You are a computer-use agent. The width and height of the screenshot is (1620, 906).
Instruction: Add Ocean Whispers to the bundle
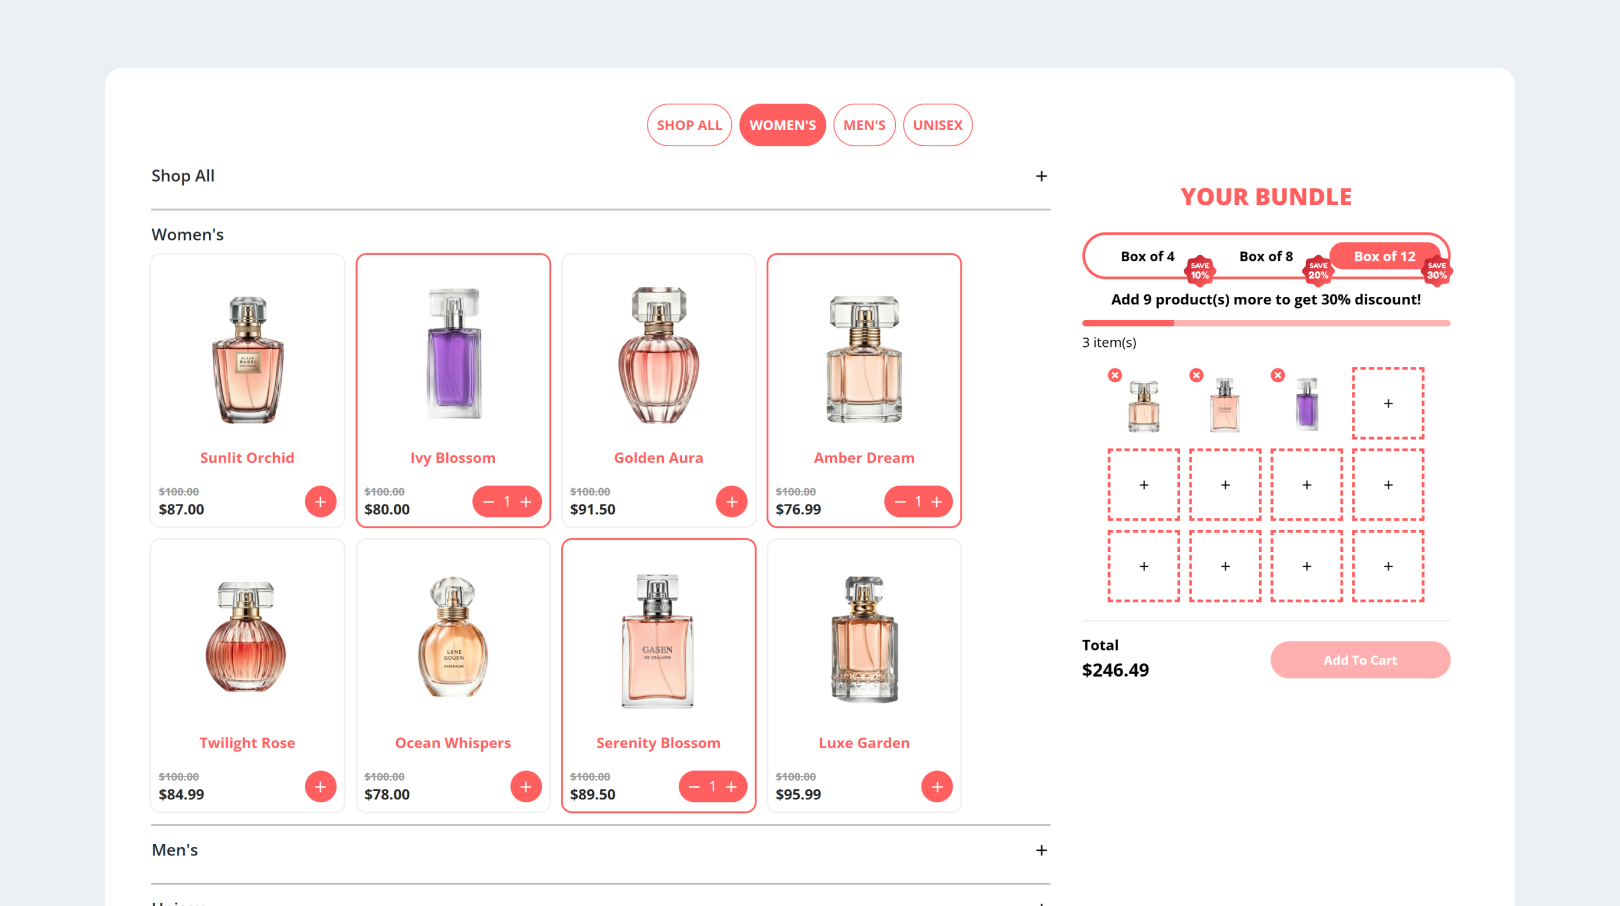point(526,787)
